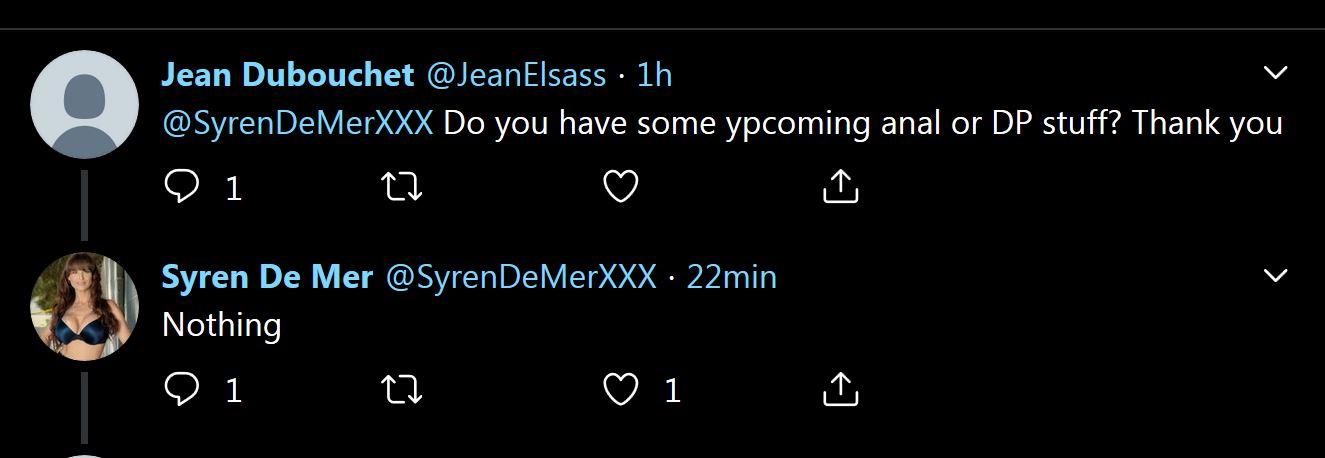This screenshot has width=1325, height=458.
Task: Retweet Jean Dubouchet's tweet
Action: [402, 186]
